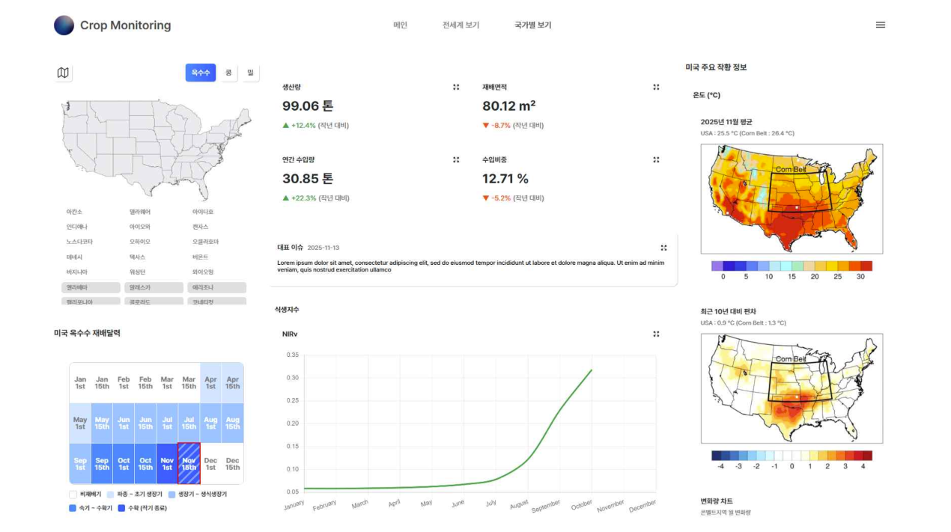The image size is (951, 532).
Task: Select the 텍사스 state link
Action: coord(137,257)
